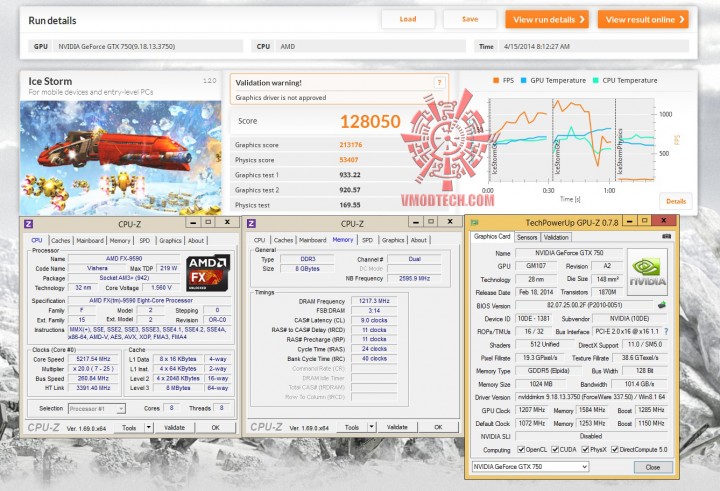
Task: Minimize the left CPU-Z window
Action: pyautogui.click(x=193, y=222)
